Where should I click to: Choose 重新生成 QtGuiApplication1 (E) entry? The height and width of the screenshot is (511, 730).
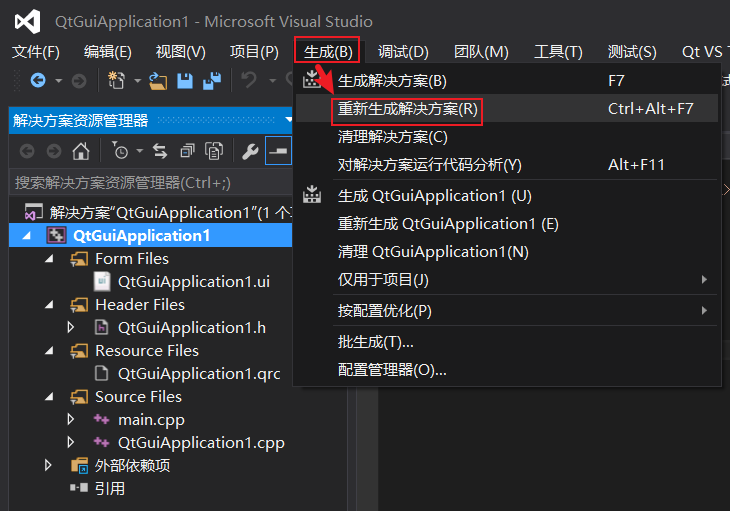(507, 224)
